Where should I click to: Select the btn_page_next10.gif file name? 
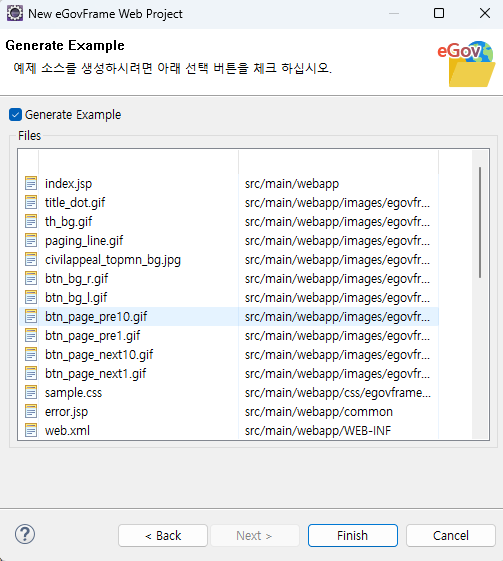99,355
